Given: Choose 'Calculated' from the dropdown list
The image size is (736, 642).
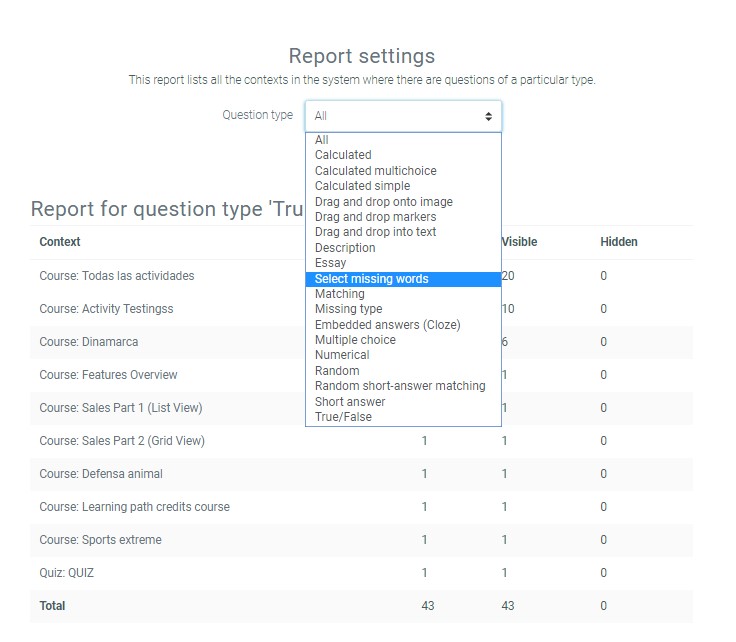Looking at the screenshot, I should tap(343, 155).
